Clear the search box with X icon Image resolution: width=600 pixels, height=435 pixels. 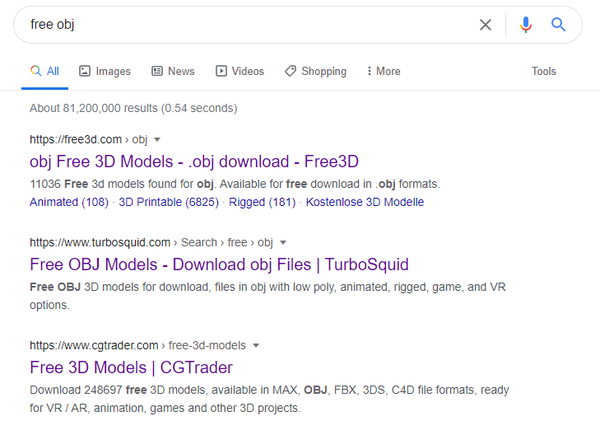486,25
